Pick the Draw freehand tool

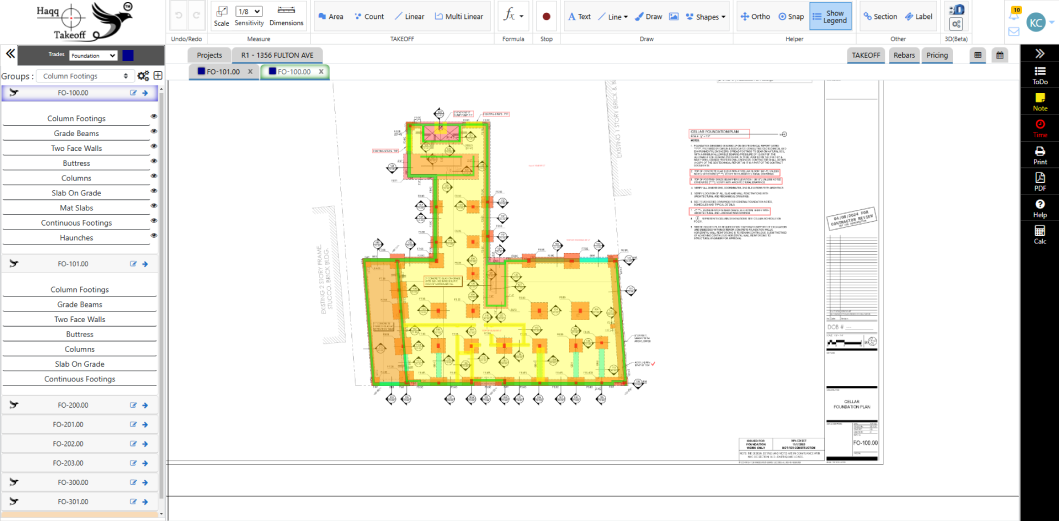click(x=647, y=17)
